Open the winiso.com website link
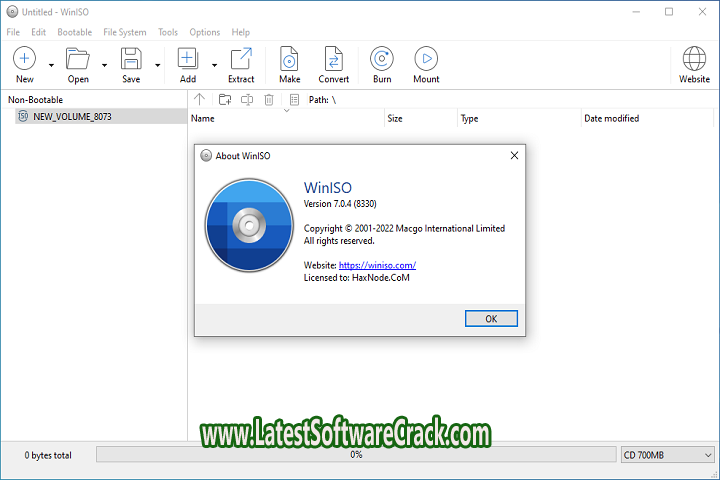Image resolution: width=720 pixels, height=480 pixels. click(377, 265)
